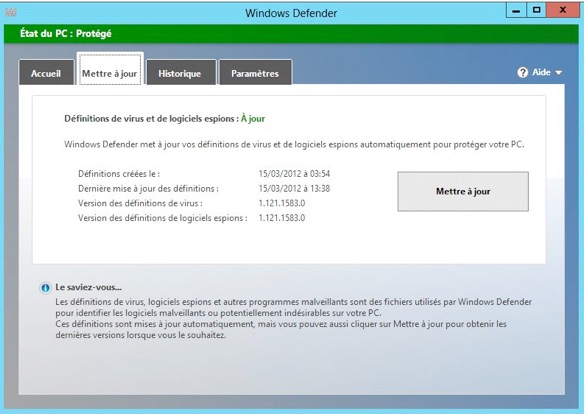The image size is (584, 414).
Task: Select the Mettre à jour tab
Action: (x=110, y=69)
